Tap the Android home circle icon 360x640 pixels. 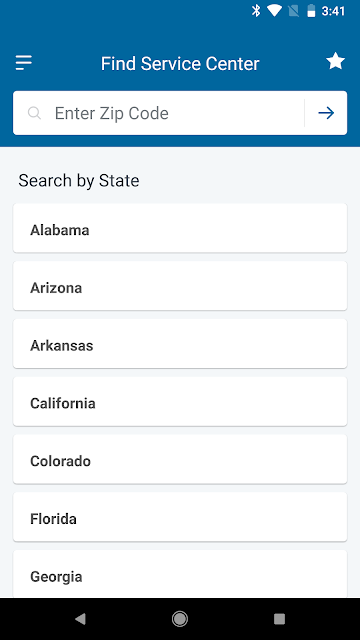tap(180, 619)
